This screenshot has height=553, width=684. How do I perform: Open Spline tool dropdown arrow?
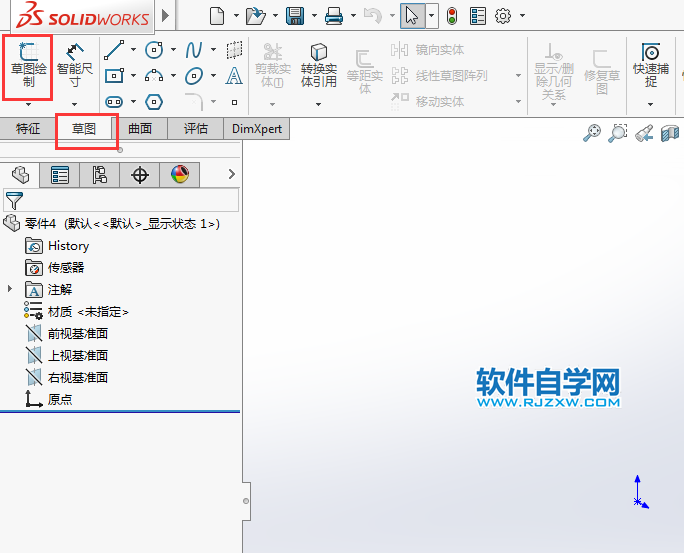(x=213, y=50)
